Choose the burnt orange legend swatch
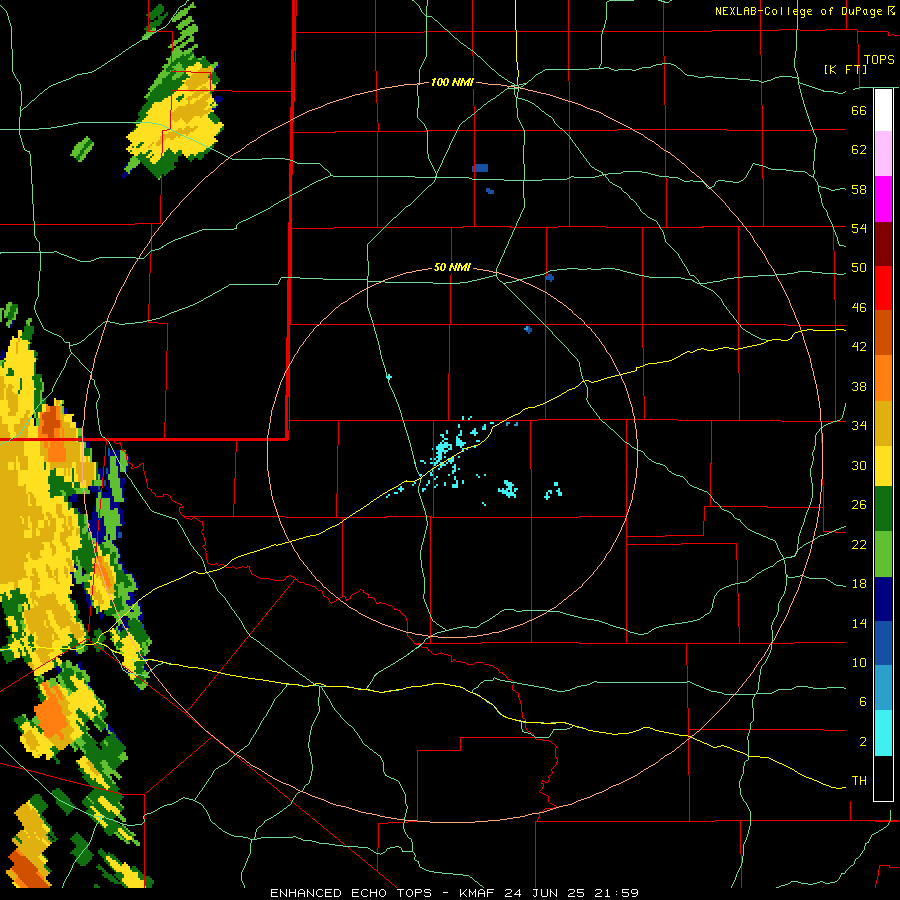Screen dimensions: 900x900 (x=883, y=333)
